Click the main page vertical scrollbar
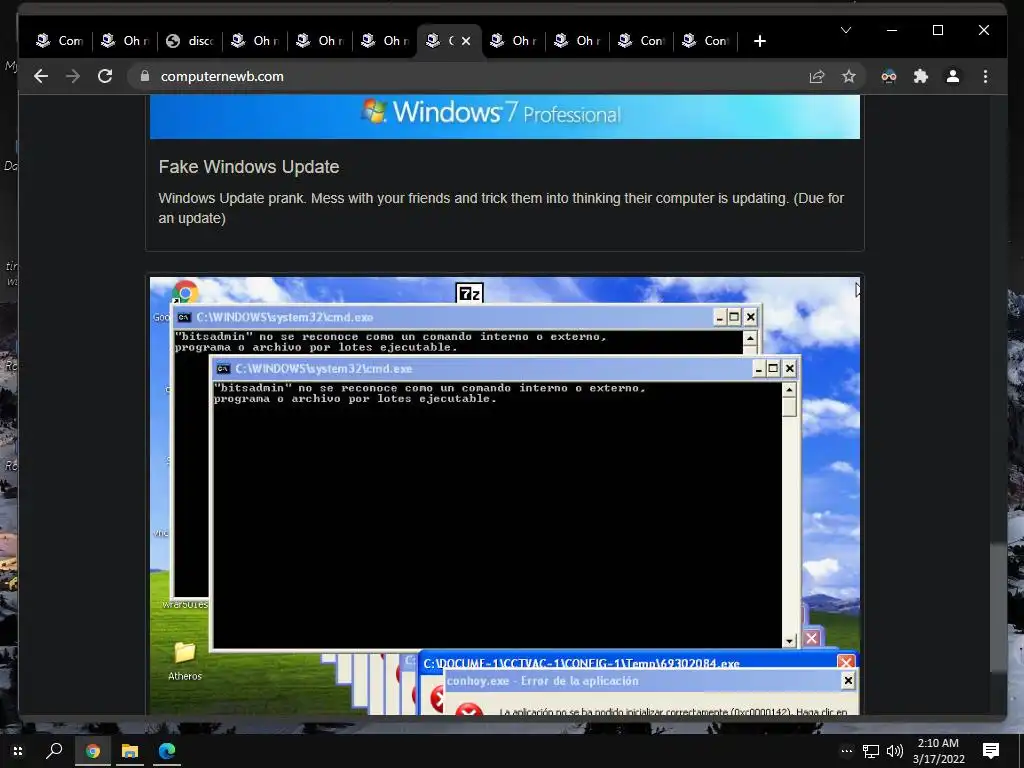The width and height of the screenshot is (1024, 768). click(x=997, y=607)
